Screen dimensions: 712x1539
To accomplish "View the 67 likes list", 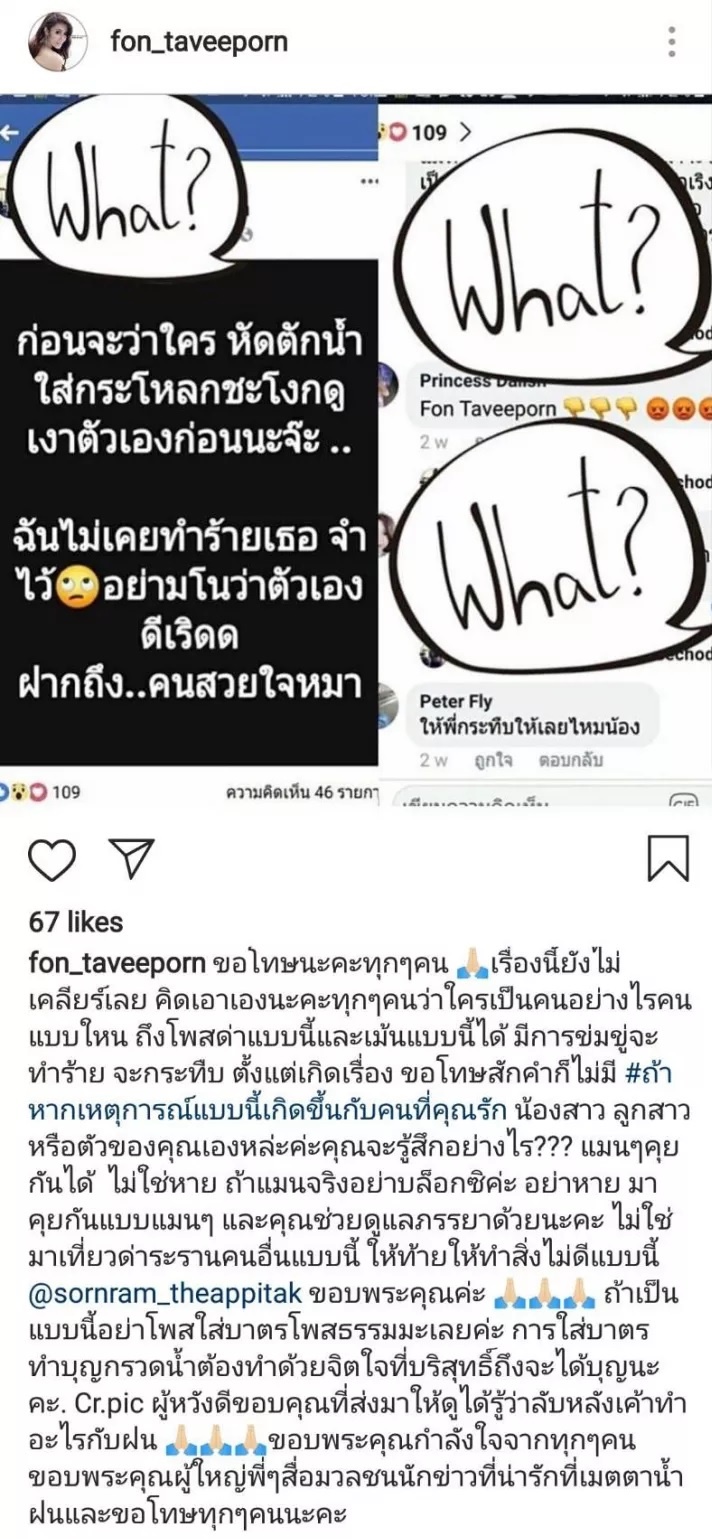I will tap(76, 922).
